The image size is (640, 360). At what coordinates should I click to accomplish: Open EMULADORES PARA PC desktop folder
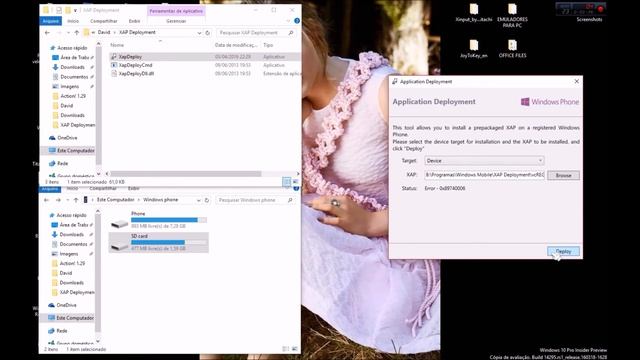(512, 16)
